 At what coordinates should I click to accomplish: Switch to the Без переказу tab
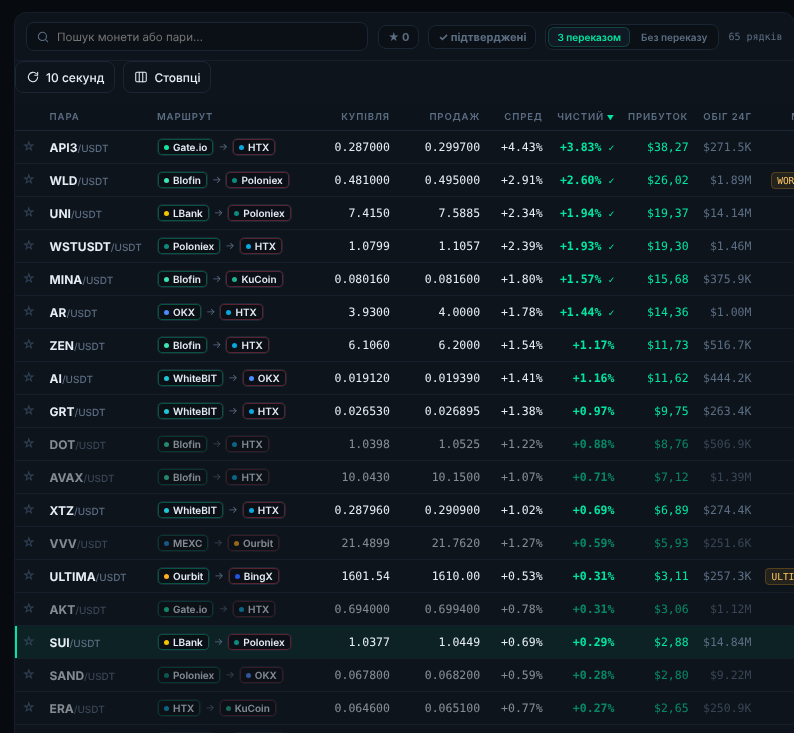[x=673, y=37]
